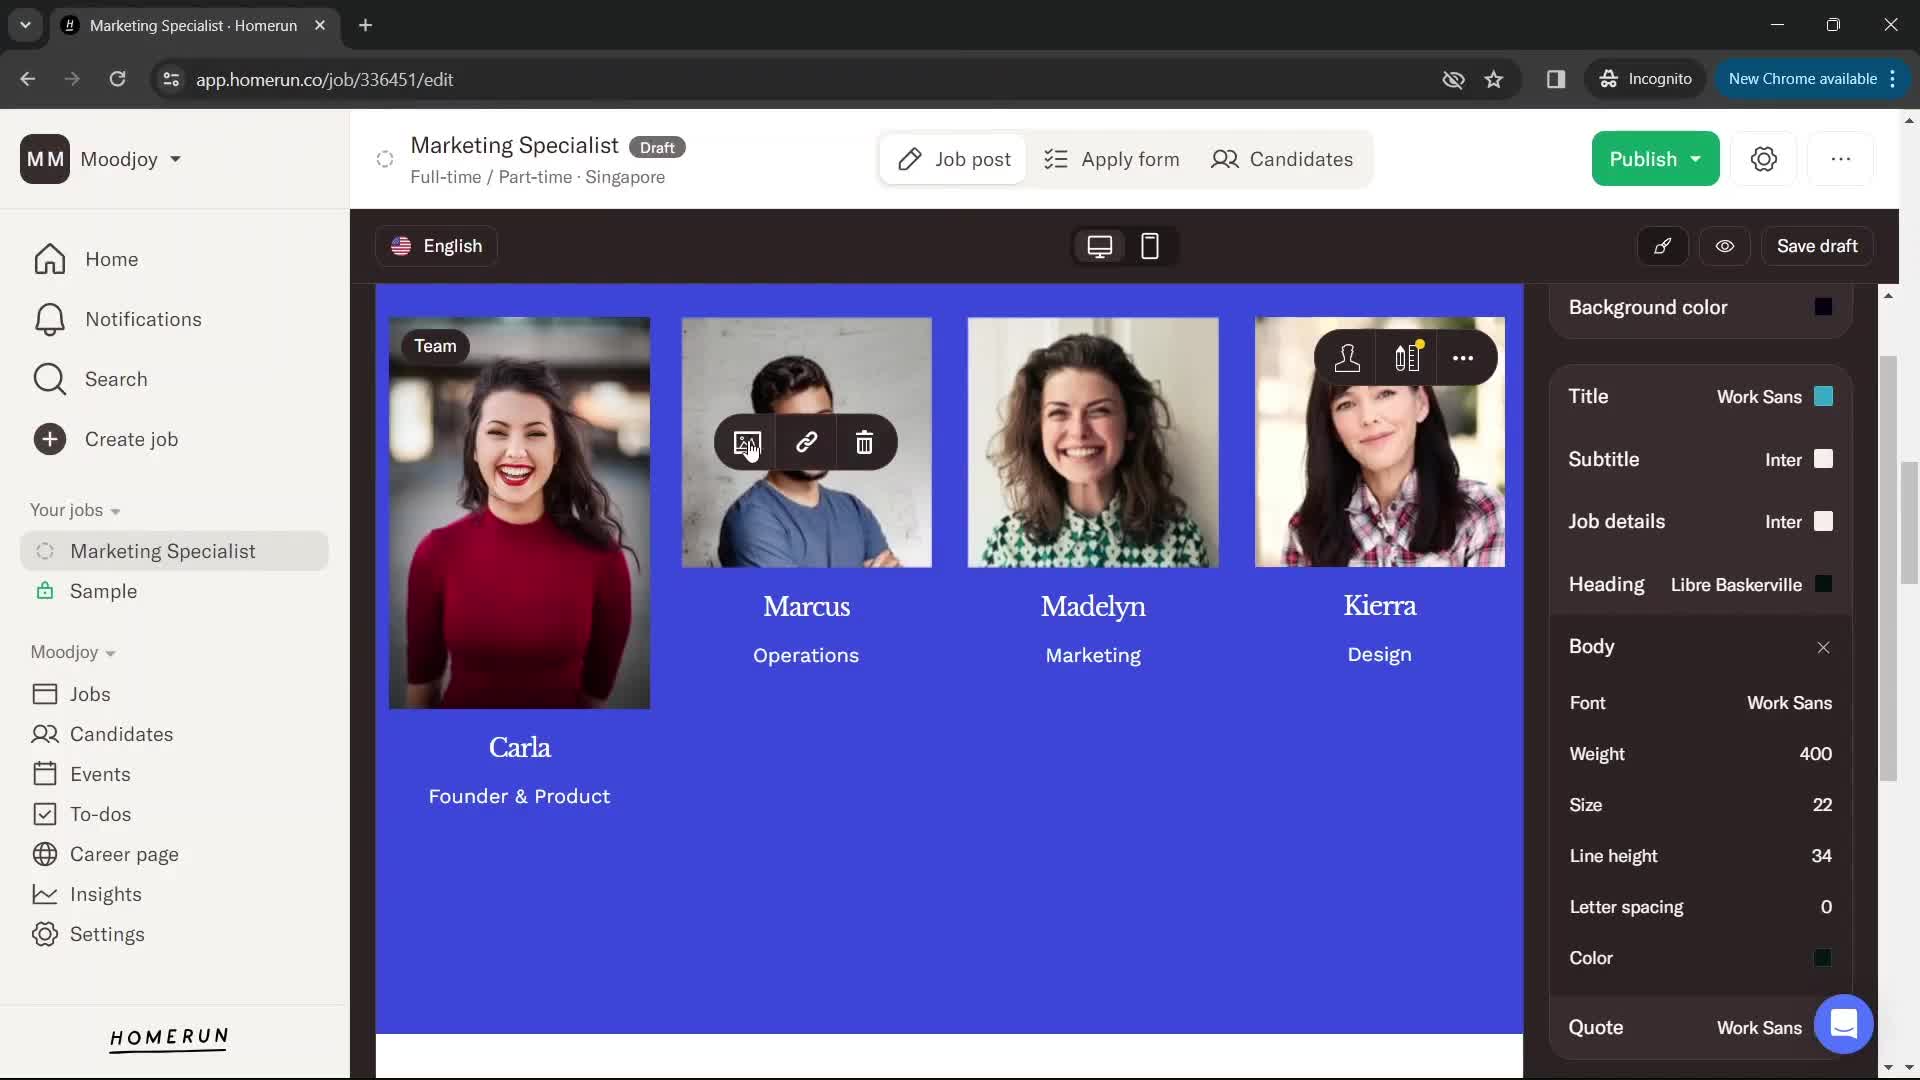Viewport: 1920px width, 1080px height.
Task: Click Background color swatch
Action: click(x=1823, y=307)
